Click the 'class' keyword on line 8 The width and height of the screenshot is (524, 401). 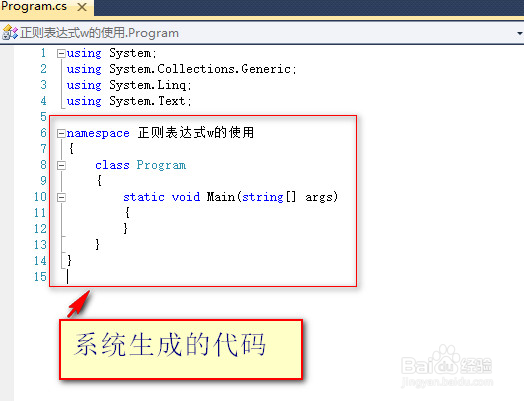click(112, 165)
